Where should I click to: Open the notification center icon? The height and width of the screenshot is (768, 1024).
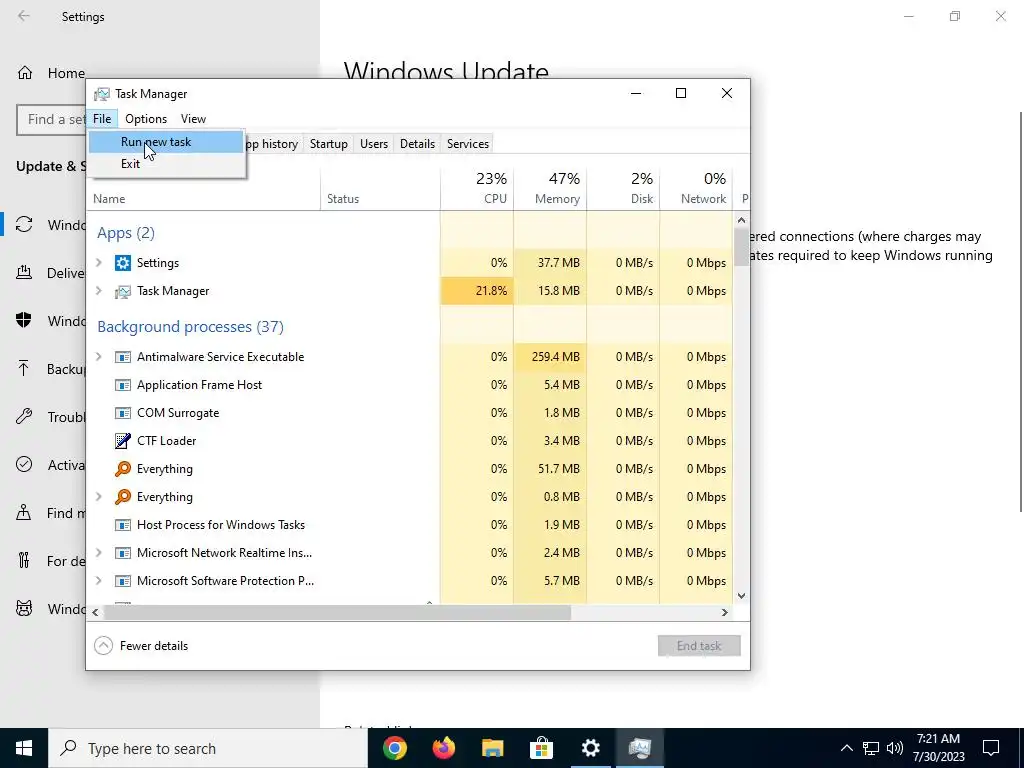pyautogui.click(x=991, y=748)
